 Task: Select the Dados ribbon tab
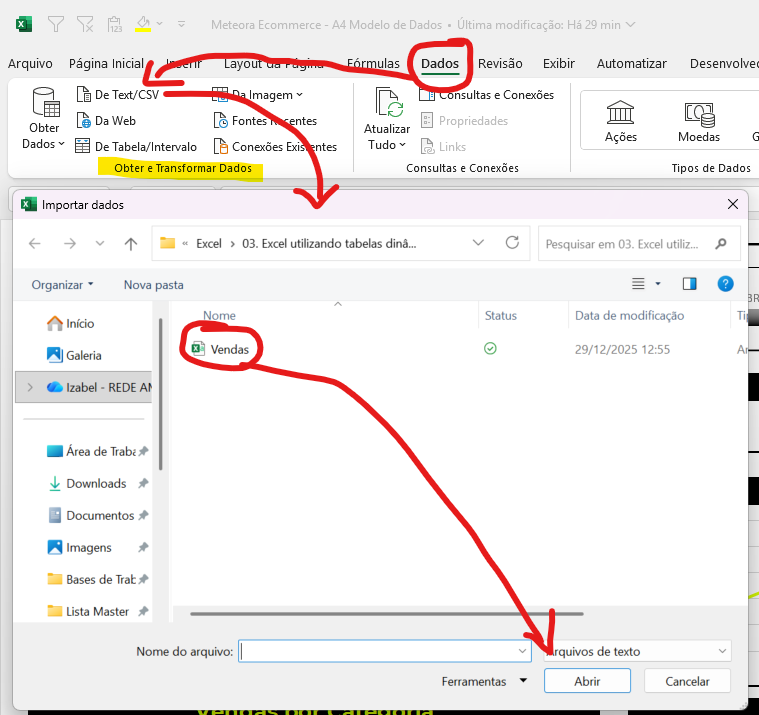pos(440,63)
